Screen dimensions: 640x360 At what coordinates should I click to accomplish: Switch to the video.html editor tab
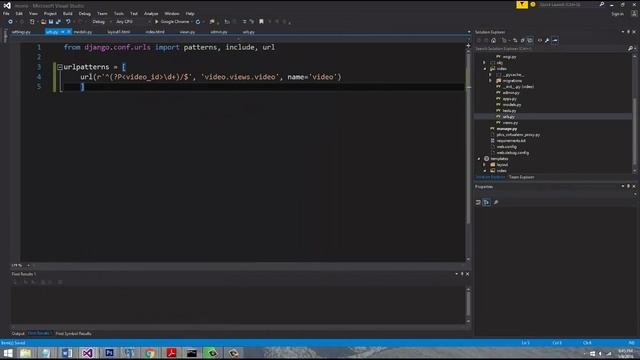[155, 32]
